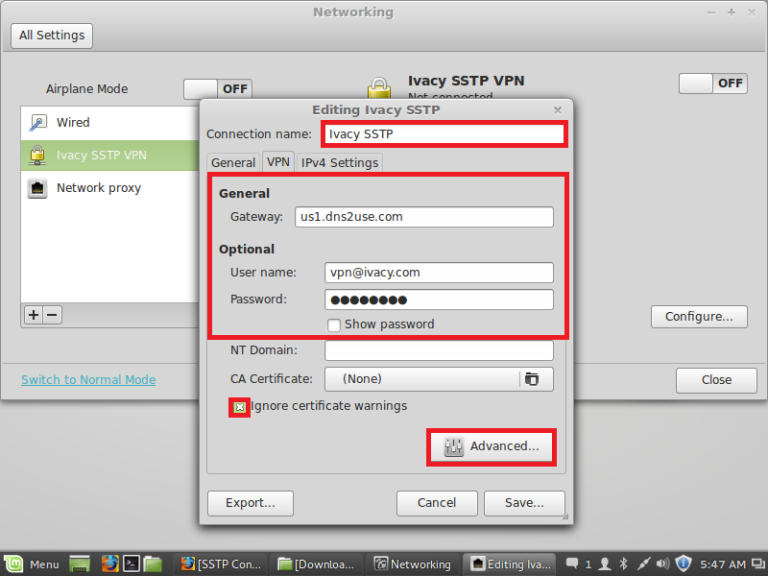Viewport: 768px width, 576px height.
Task: Click the Advanced... button
Action: point(492,447)
